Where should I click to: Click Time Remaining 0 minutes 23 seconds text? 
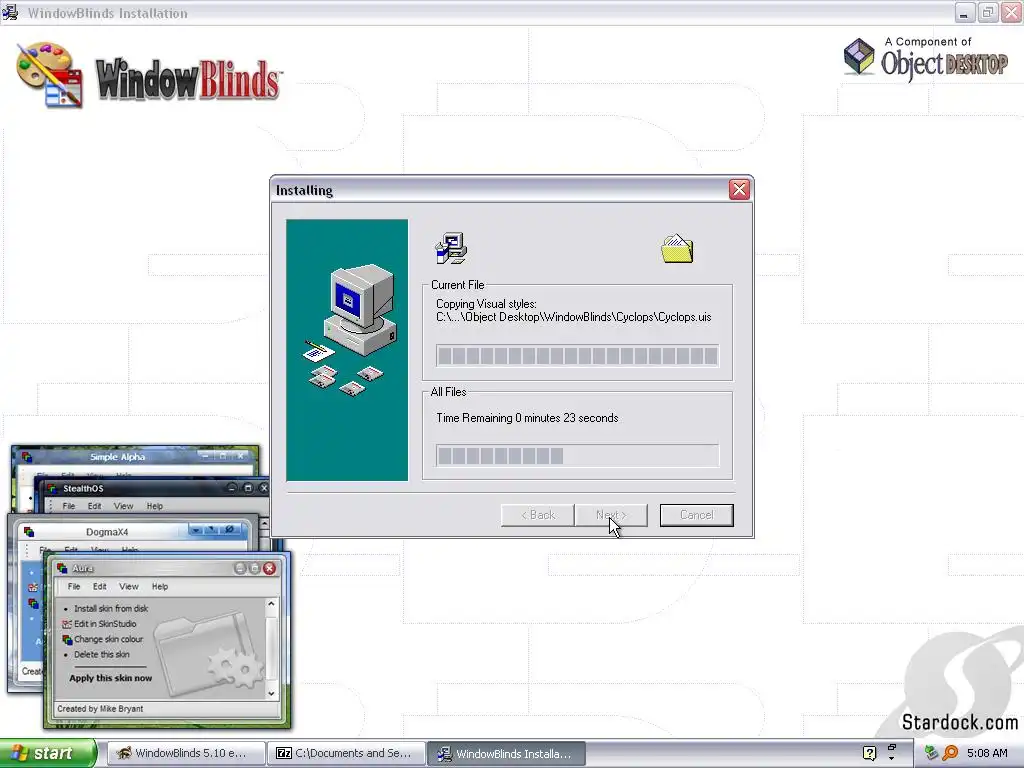pos(527,418)
